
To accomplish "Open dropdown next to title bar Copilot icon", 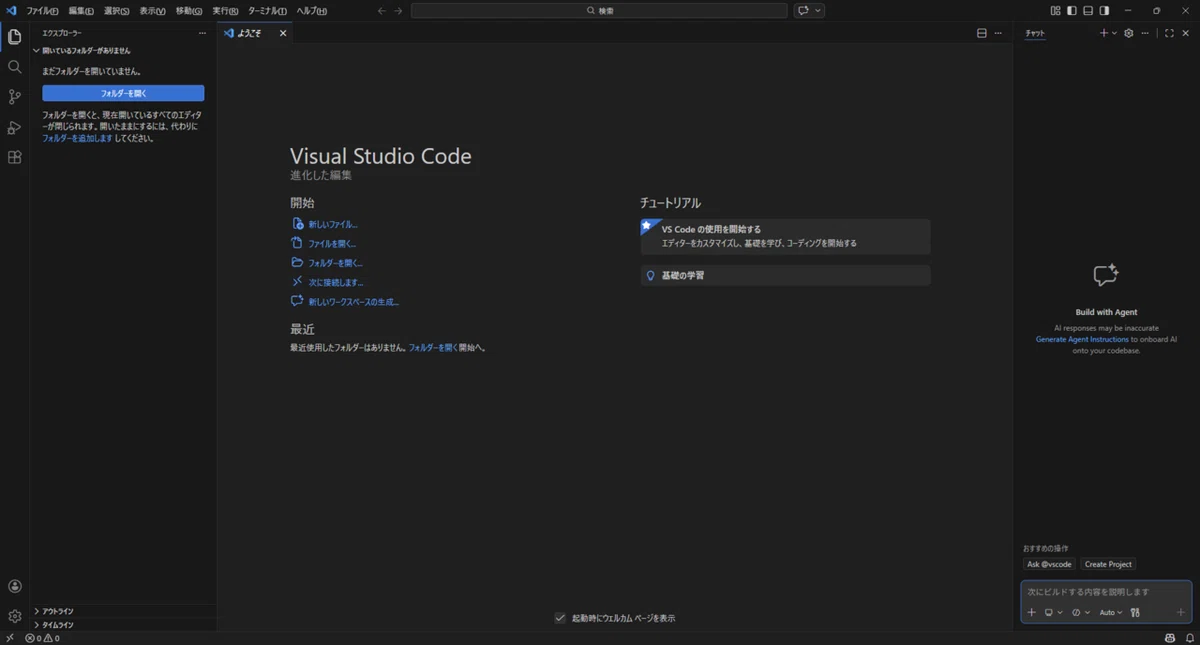I will (x=818, y=10).
